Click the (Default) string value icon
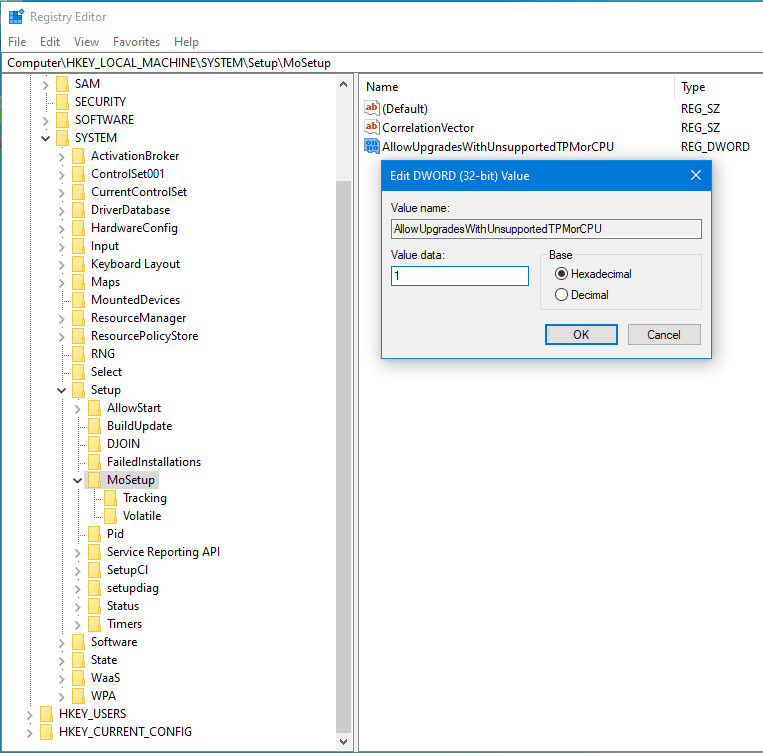This screenshot has width=763, height=753. 372,108
